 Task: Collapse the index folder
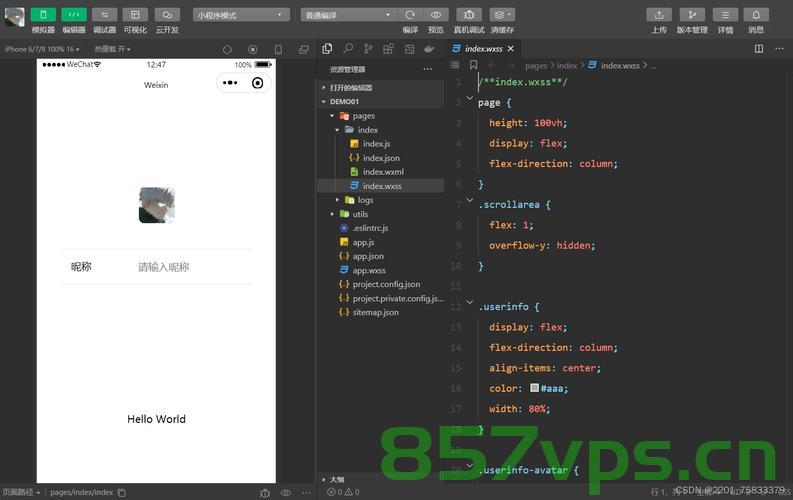[x=380, y=130]
